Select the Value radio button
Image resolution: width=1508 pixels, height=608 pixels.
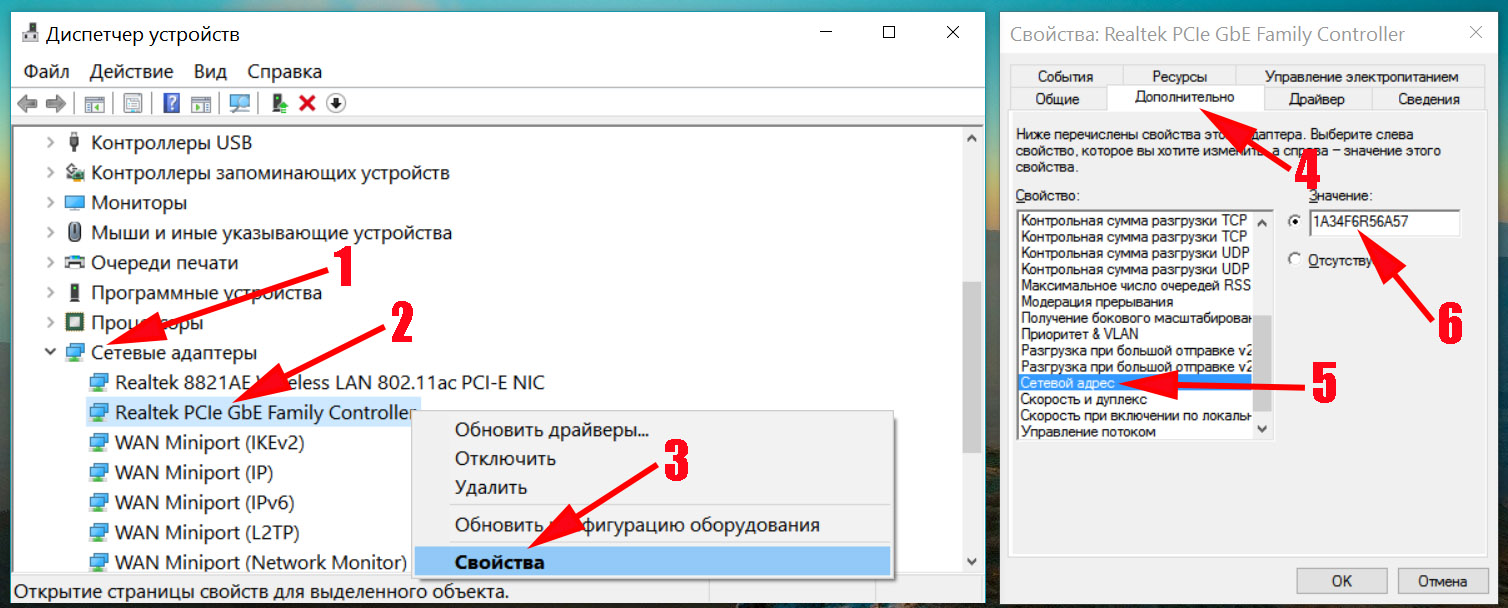click(x=1296, y=221)
